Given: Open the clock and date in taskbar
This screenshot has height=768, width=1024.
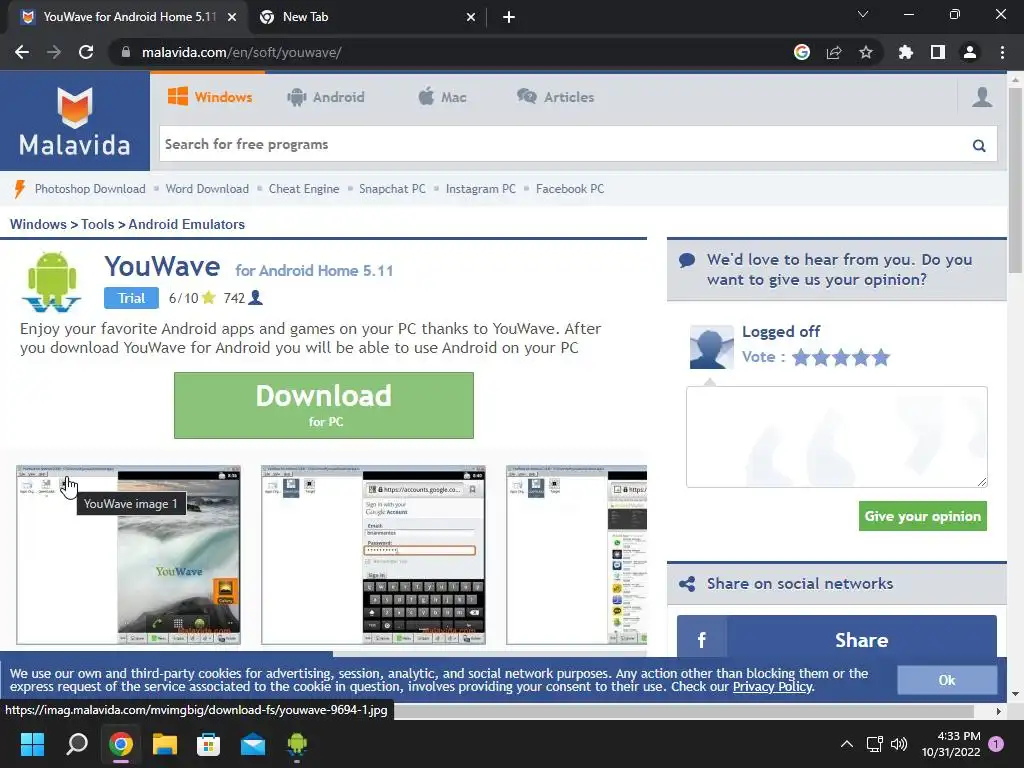Looking at the screenshot, I should [951, 744].
